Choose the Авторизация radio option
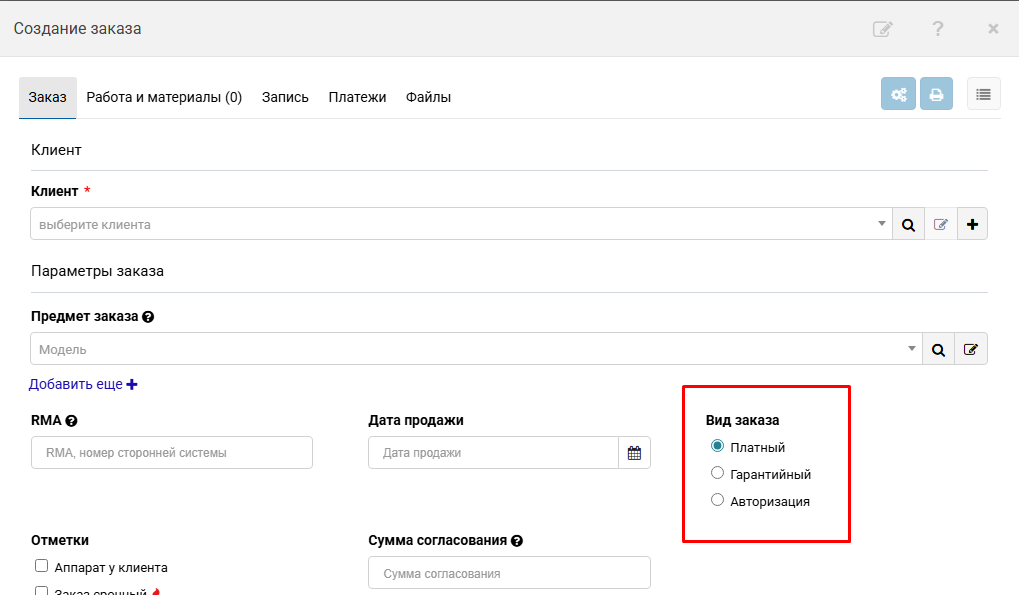Viewport: 1019px width, 595px height. click(x=717, y=501)
